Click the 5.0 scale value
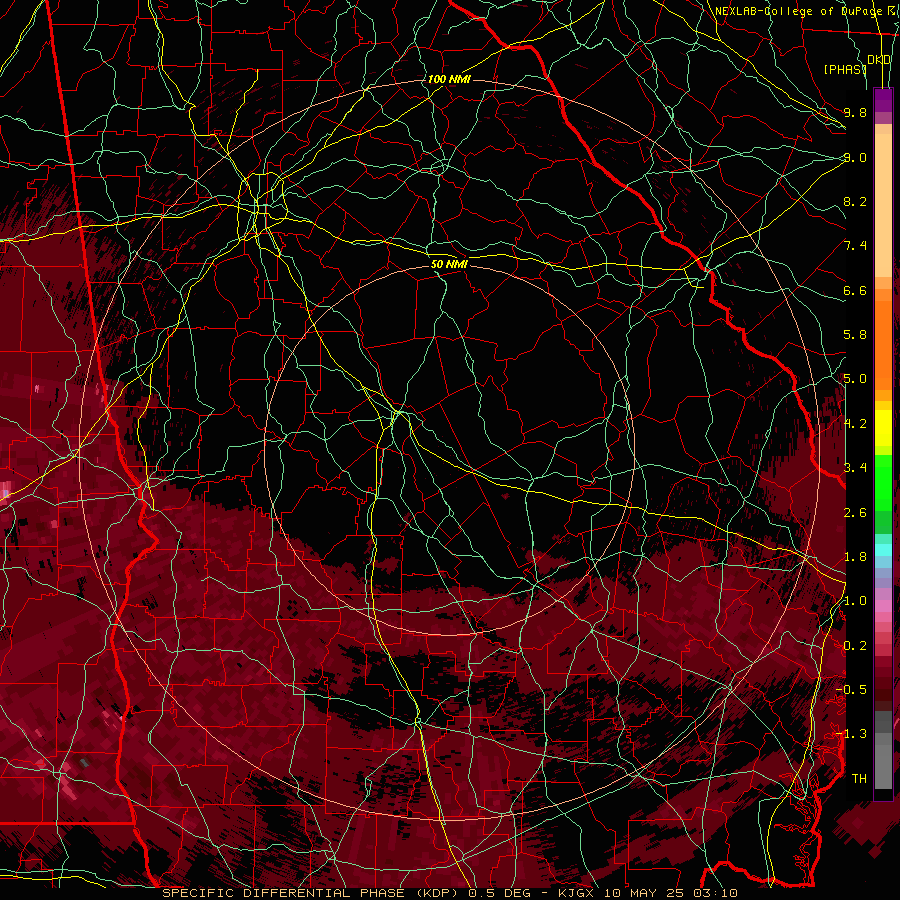This screenshot has height=900, width=900. tap(855, 379)
